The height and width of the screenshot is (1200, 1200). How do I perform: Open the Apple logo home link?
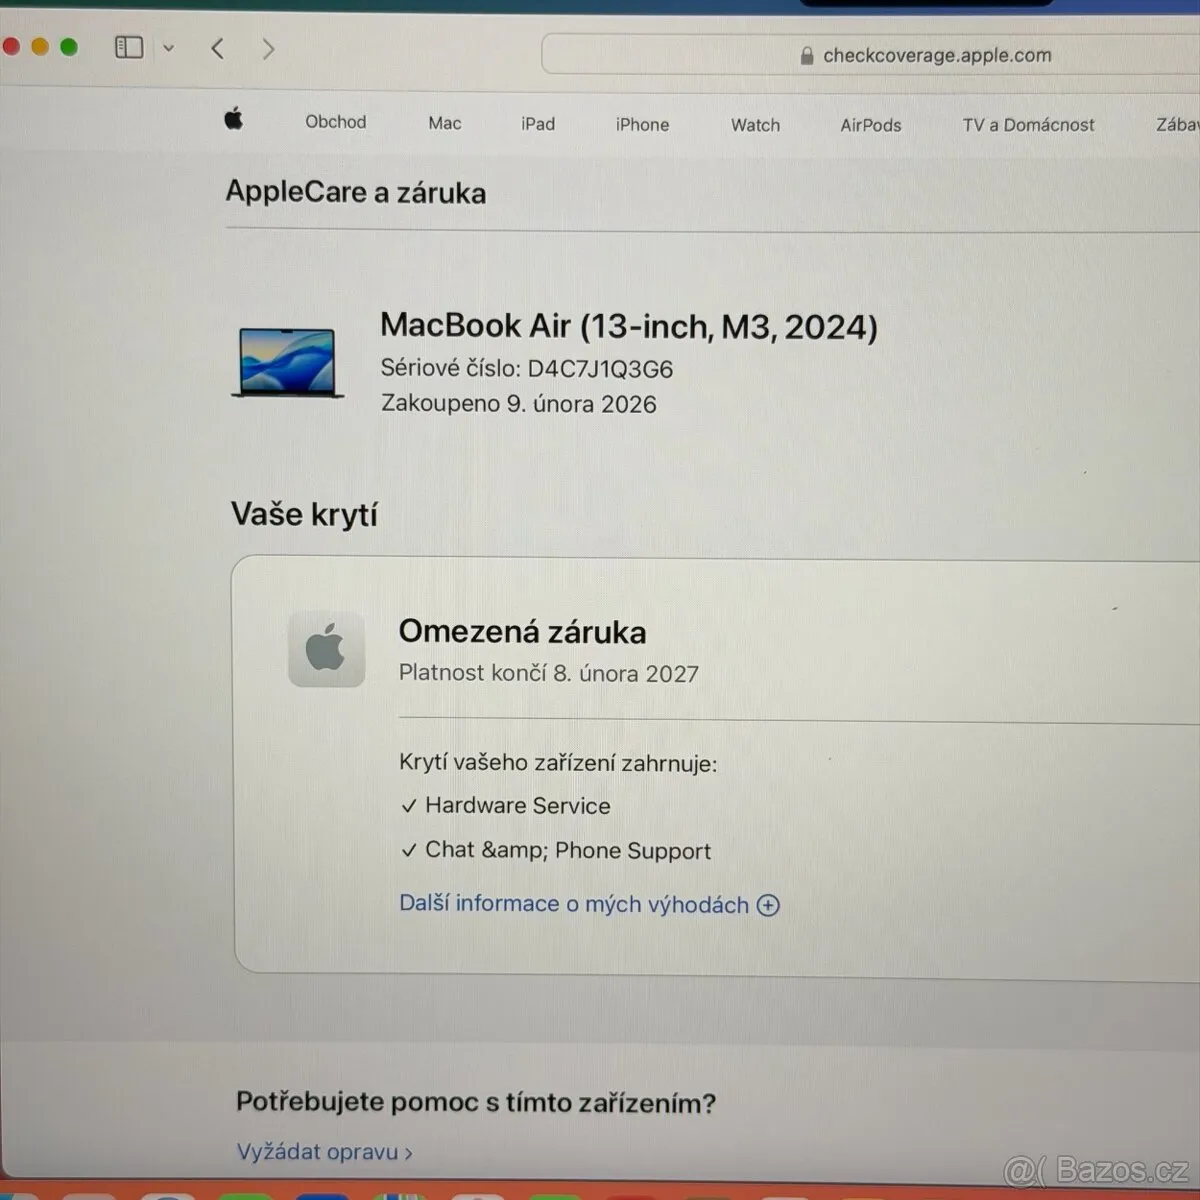pos(233,120)
